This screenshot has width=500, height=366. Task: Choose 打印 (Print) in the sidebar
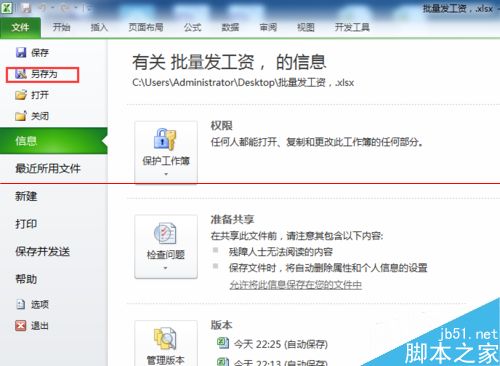pos(26,224)
